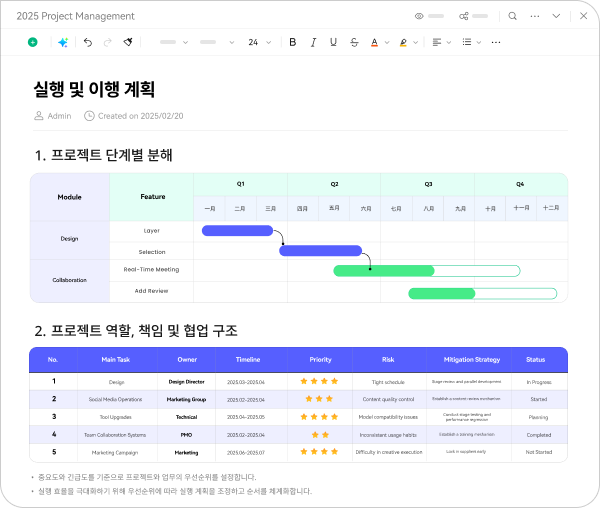The height and width of the screenshot is (508, 600).
Task: Click the Q2 column header
Action: pos(334,184)
